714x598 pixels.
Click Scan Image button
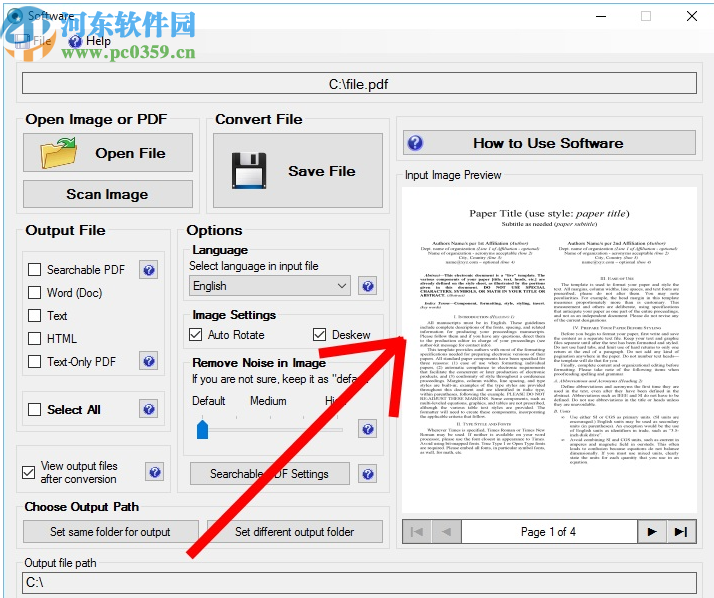click(108, 194)
